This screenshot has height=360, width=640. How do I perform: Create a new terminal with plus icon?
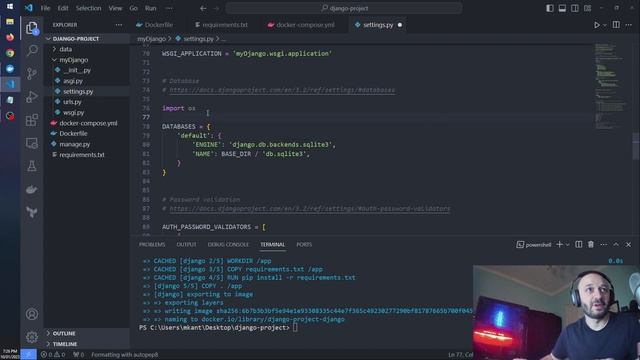(560, 244)
